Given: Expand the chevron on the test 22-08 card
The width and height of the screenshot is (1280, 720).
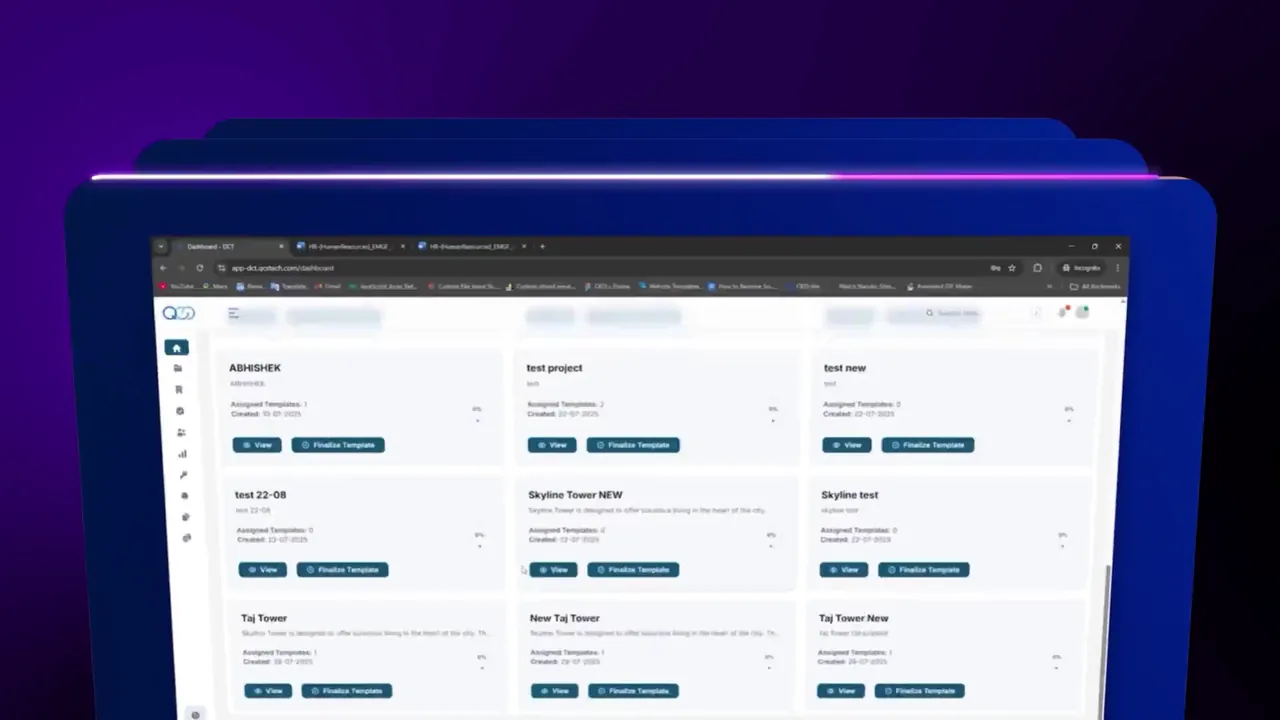Looking at the screenshot, I should pyautogui.click(x=480, y=546).
